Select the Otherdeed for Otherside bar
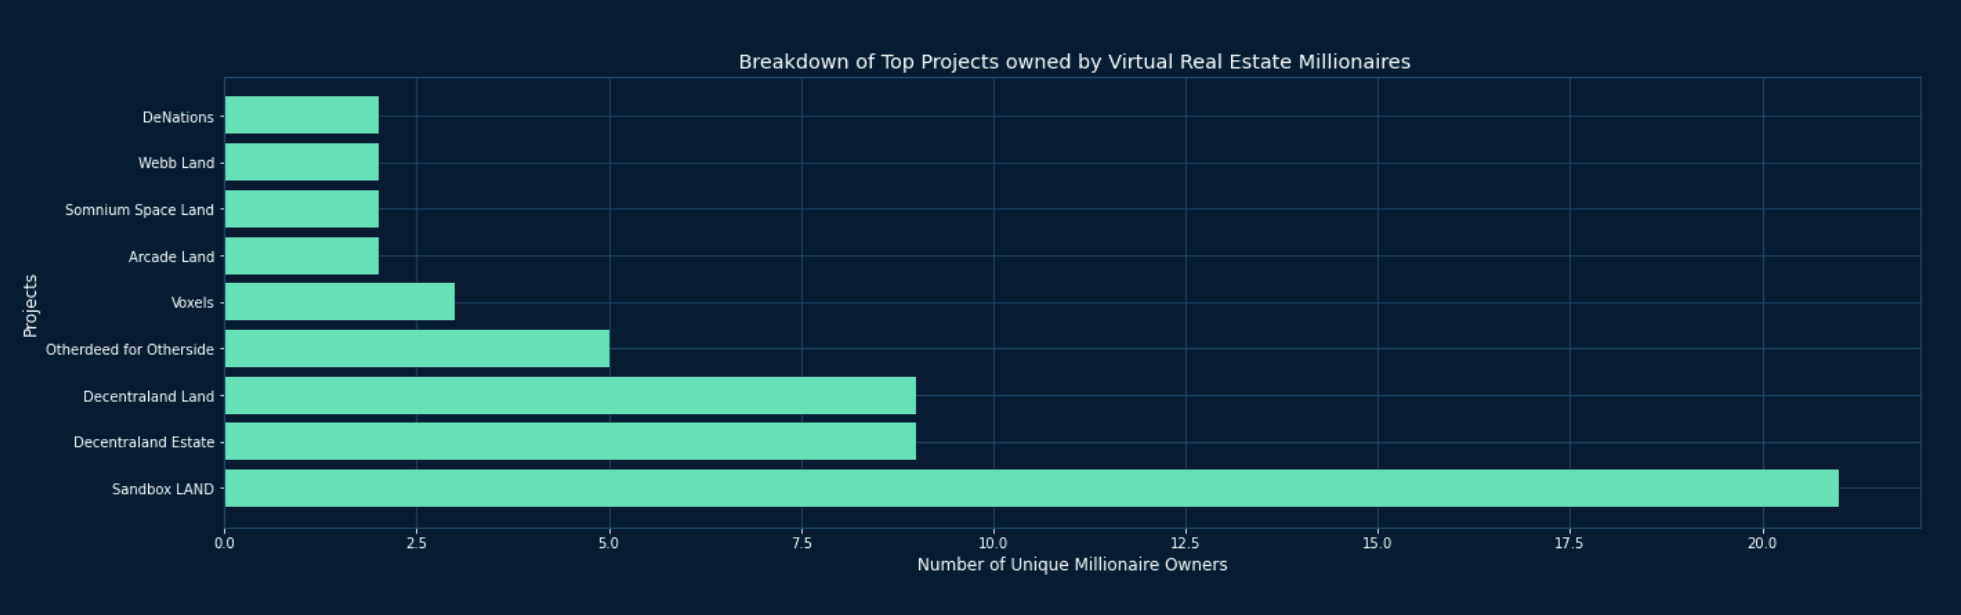The image size is (1961, 615). coord(417,349)
